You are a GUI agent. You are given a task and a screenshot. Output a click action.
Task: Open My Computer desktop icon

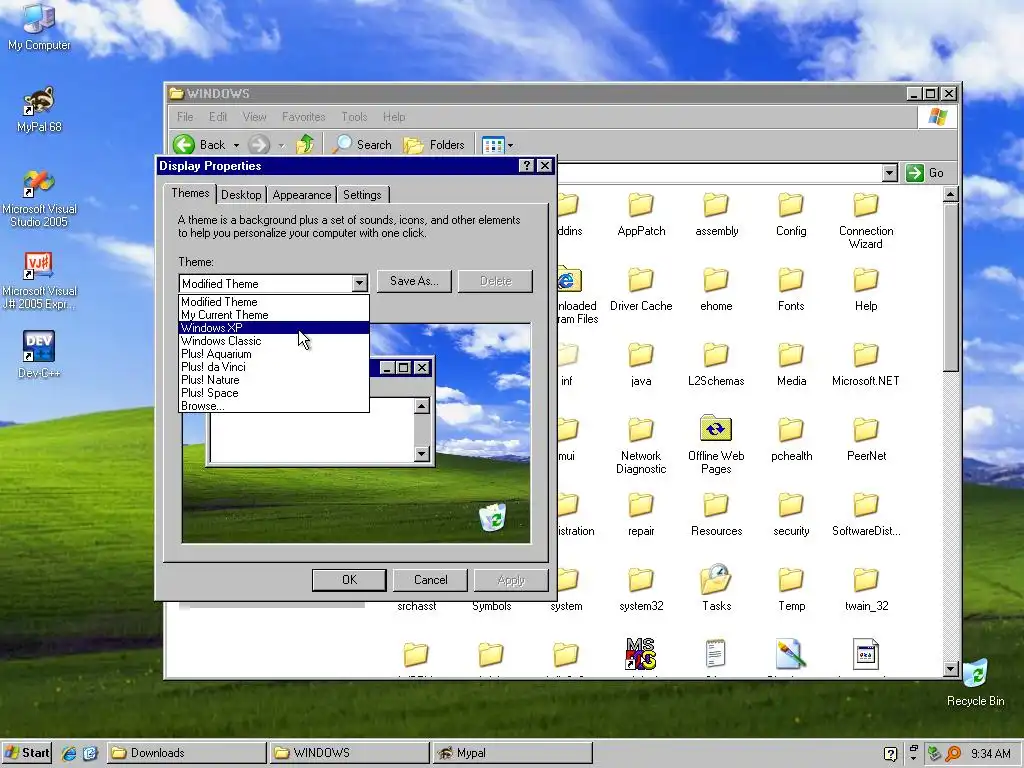[39, 26]
